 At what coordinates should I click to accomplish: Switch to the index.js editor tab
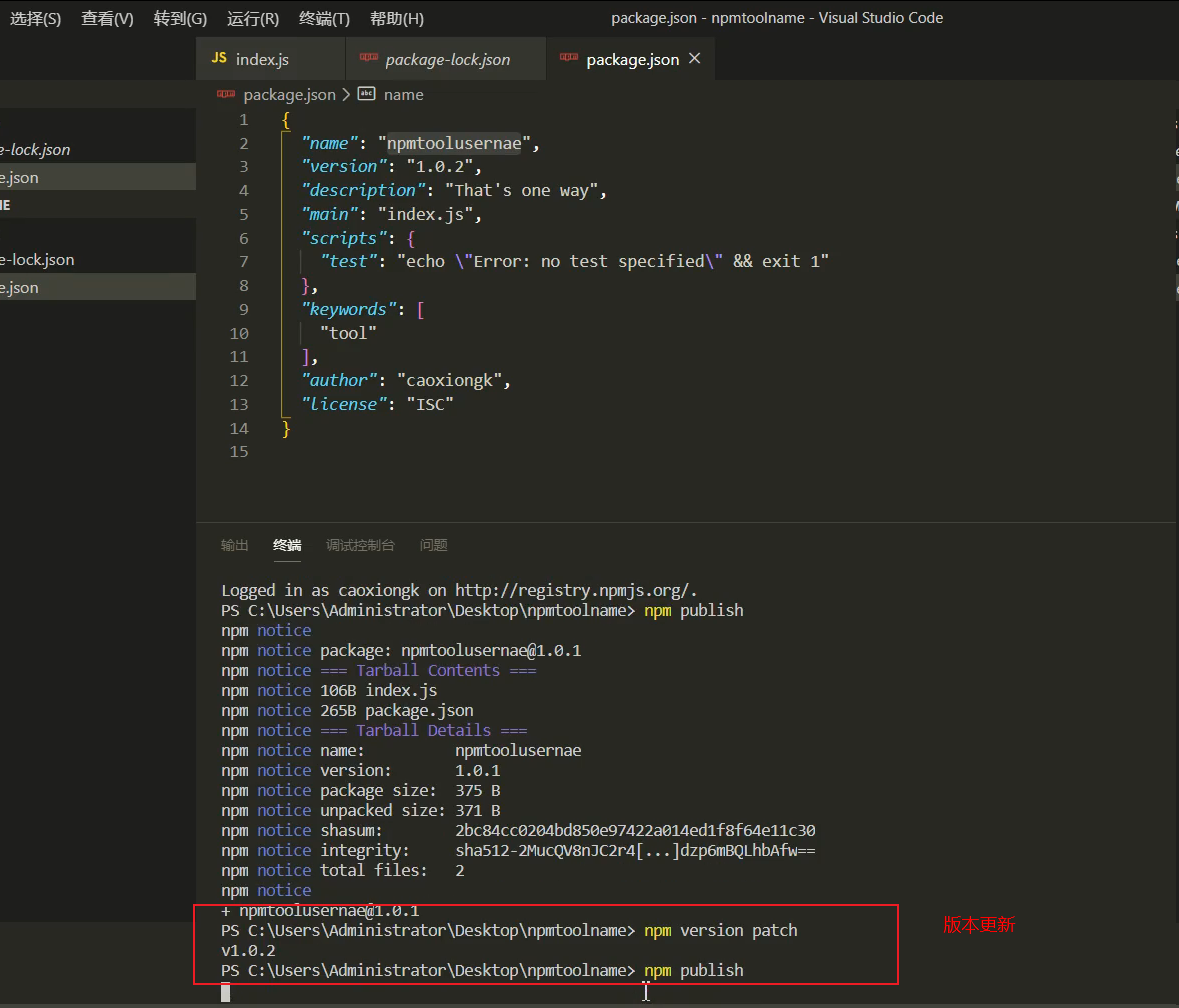(270, 59)
